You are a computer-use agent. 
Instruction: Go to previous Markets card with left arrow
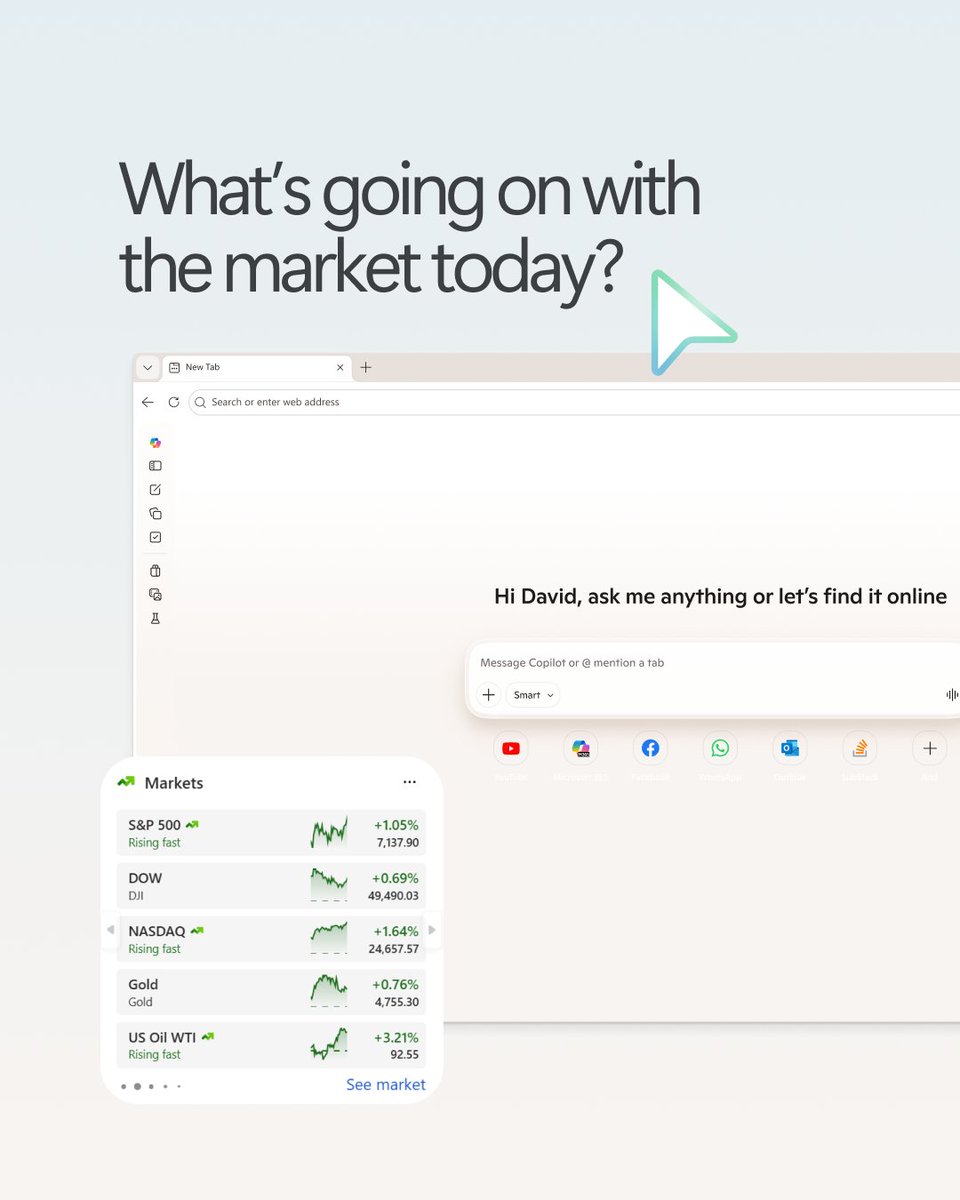110,930
